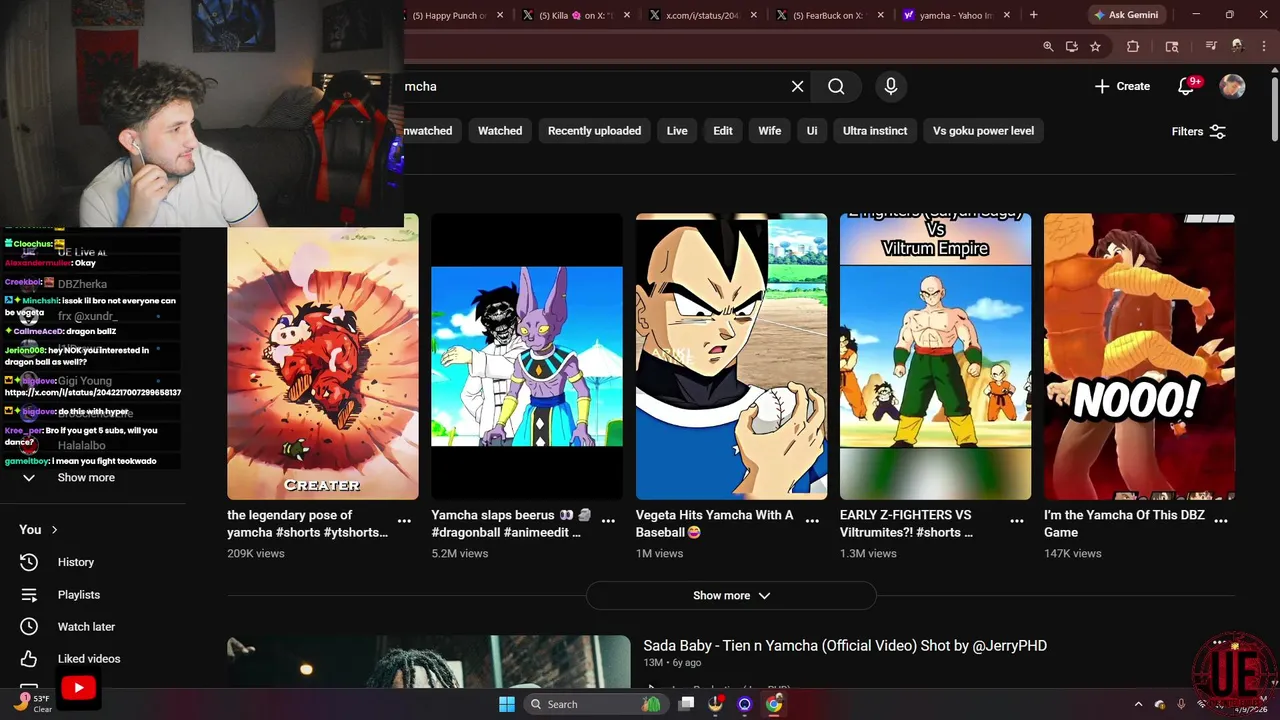Open Chrome from the Windows taskbar

coord(774,704)
